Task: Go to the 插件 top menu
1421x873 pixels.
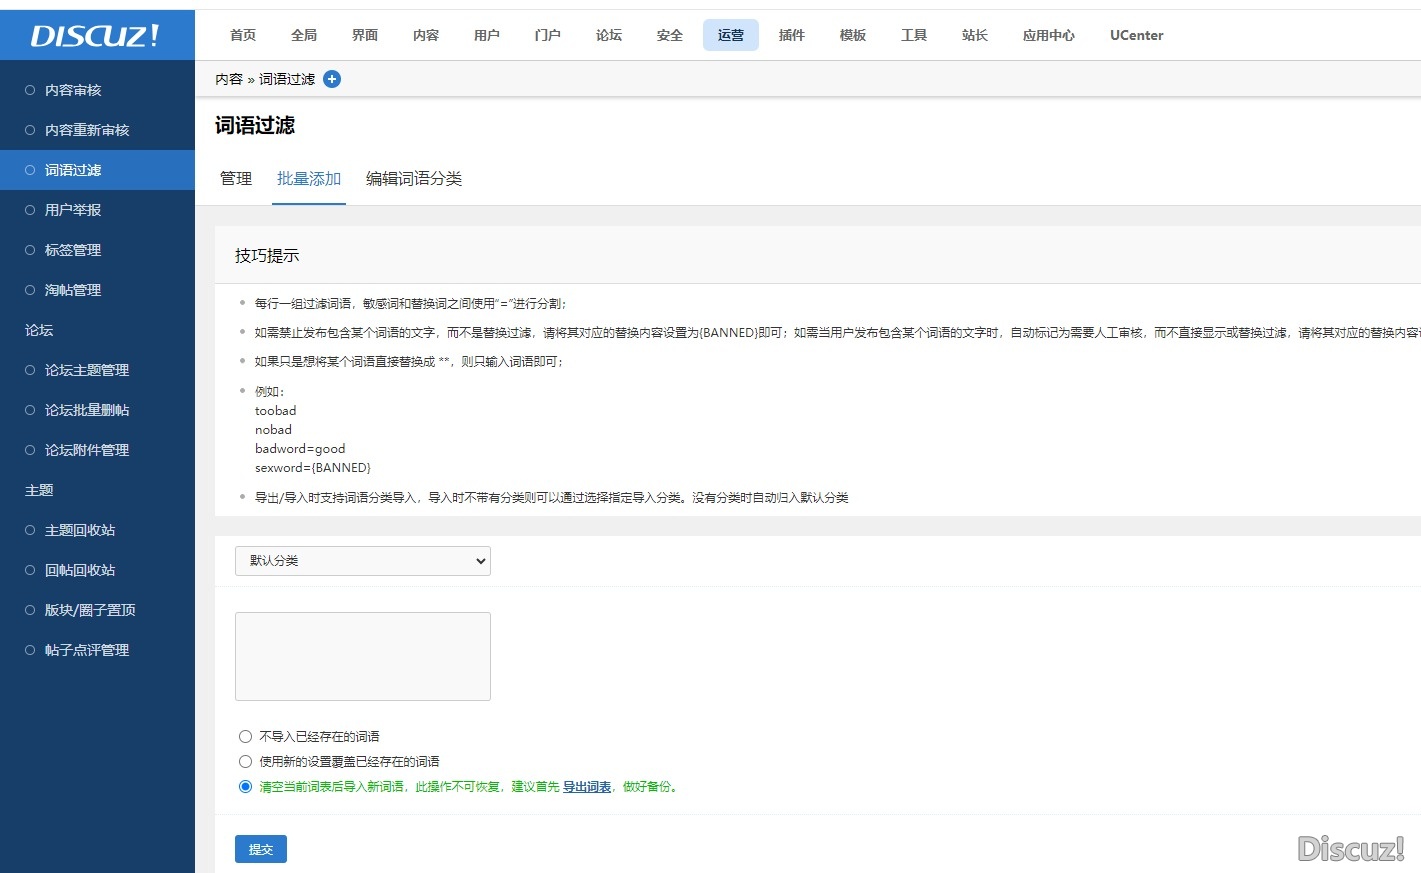Action: (x=791, y=35)
